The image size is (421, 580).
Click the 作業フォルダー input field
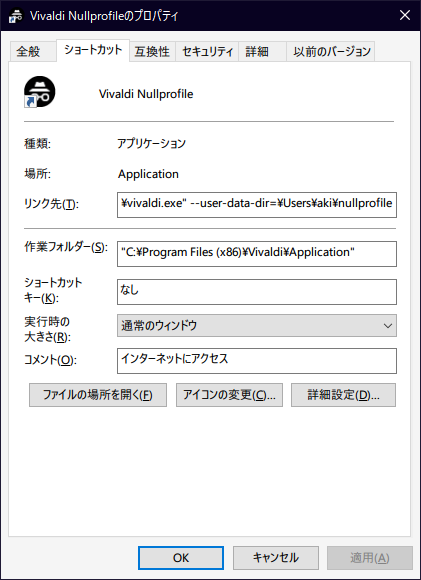(x=257, y=254)
